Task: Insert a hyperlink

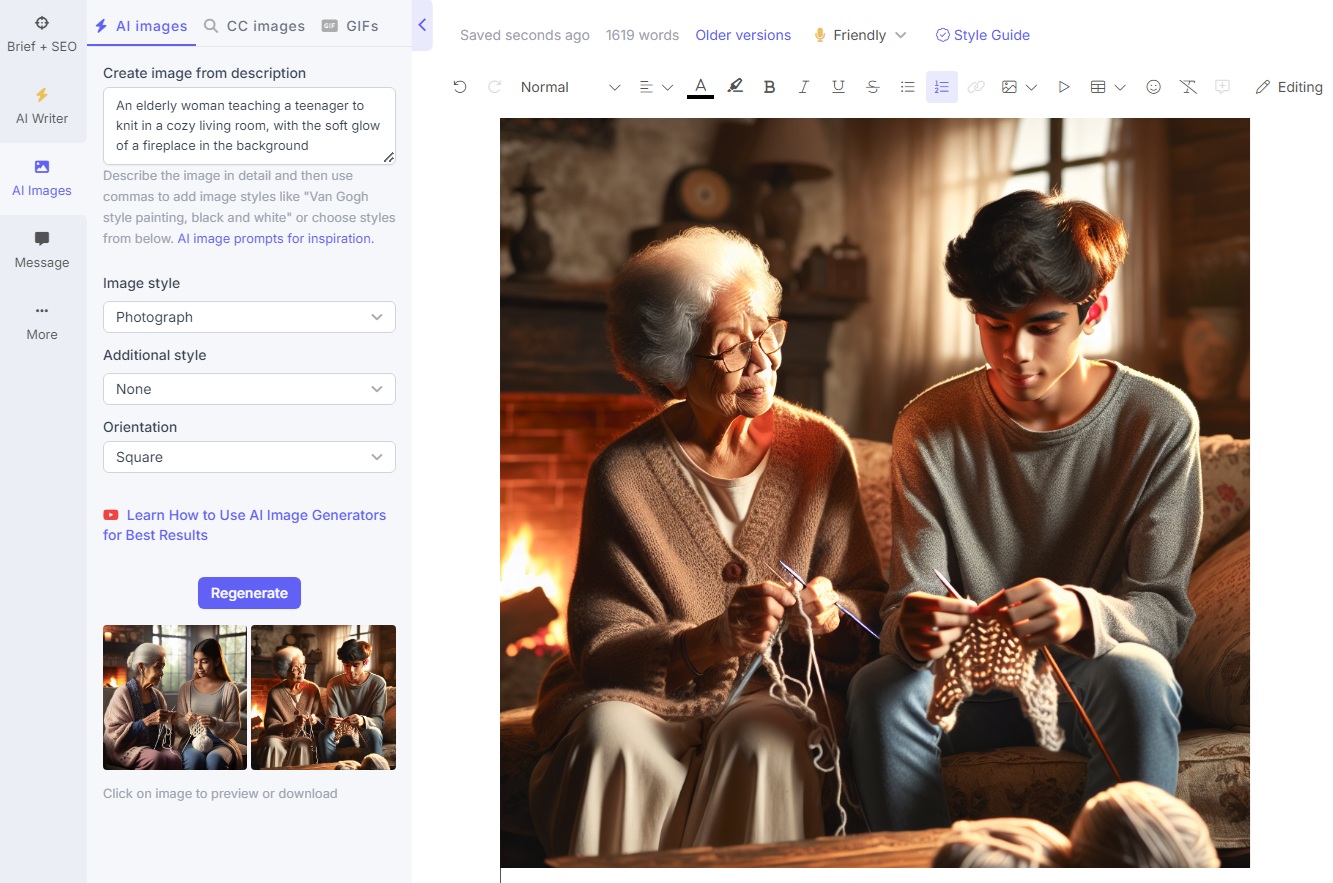Action: (x=976, y=87)
